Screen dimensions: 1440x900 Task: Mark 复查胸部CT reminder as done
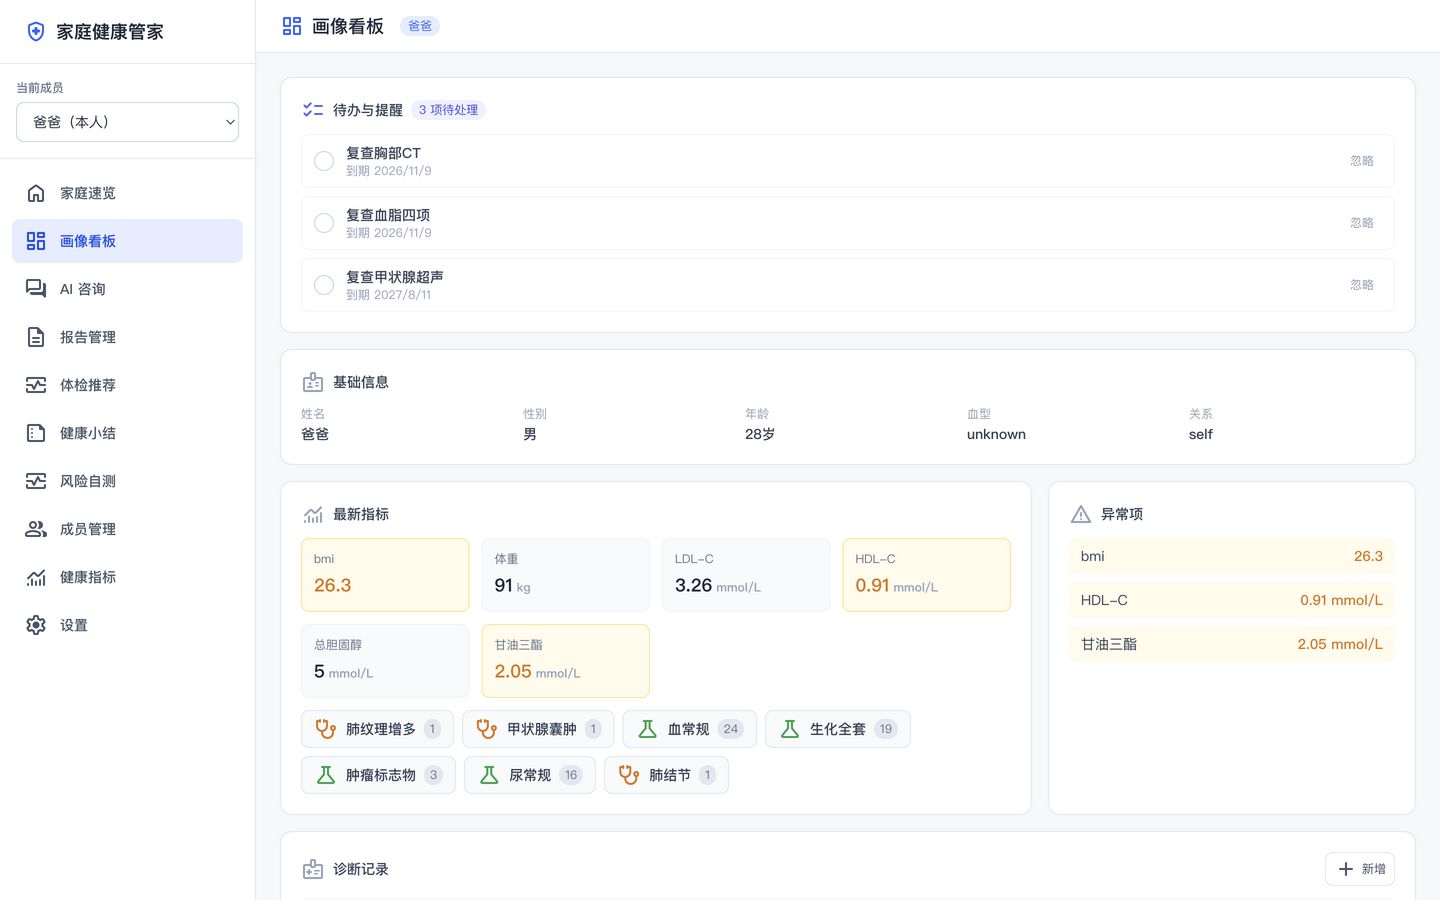324,161
